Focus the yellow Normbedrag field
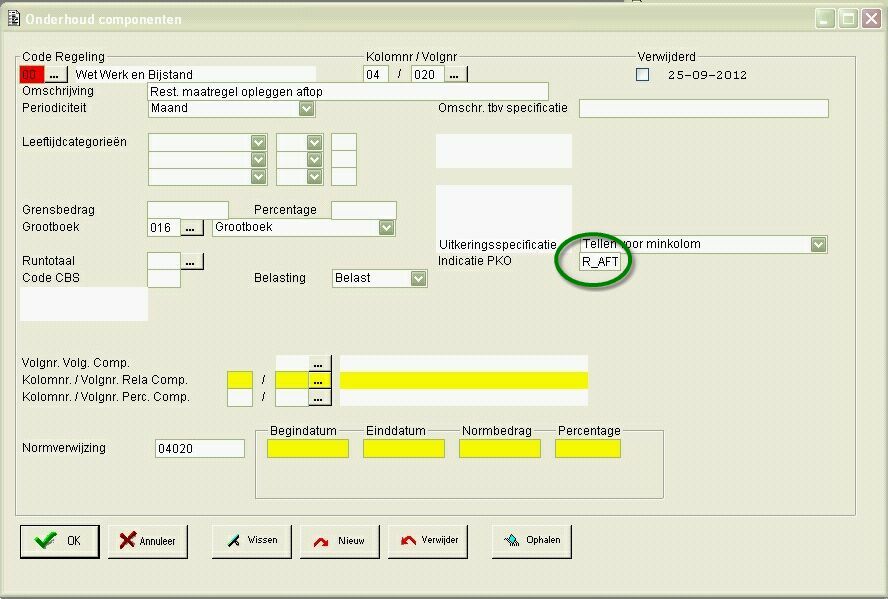The width and height of the screenshot is (888, 599). (500, 448)
